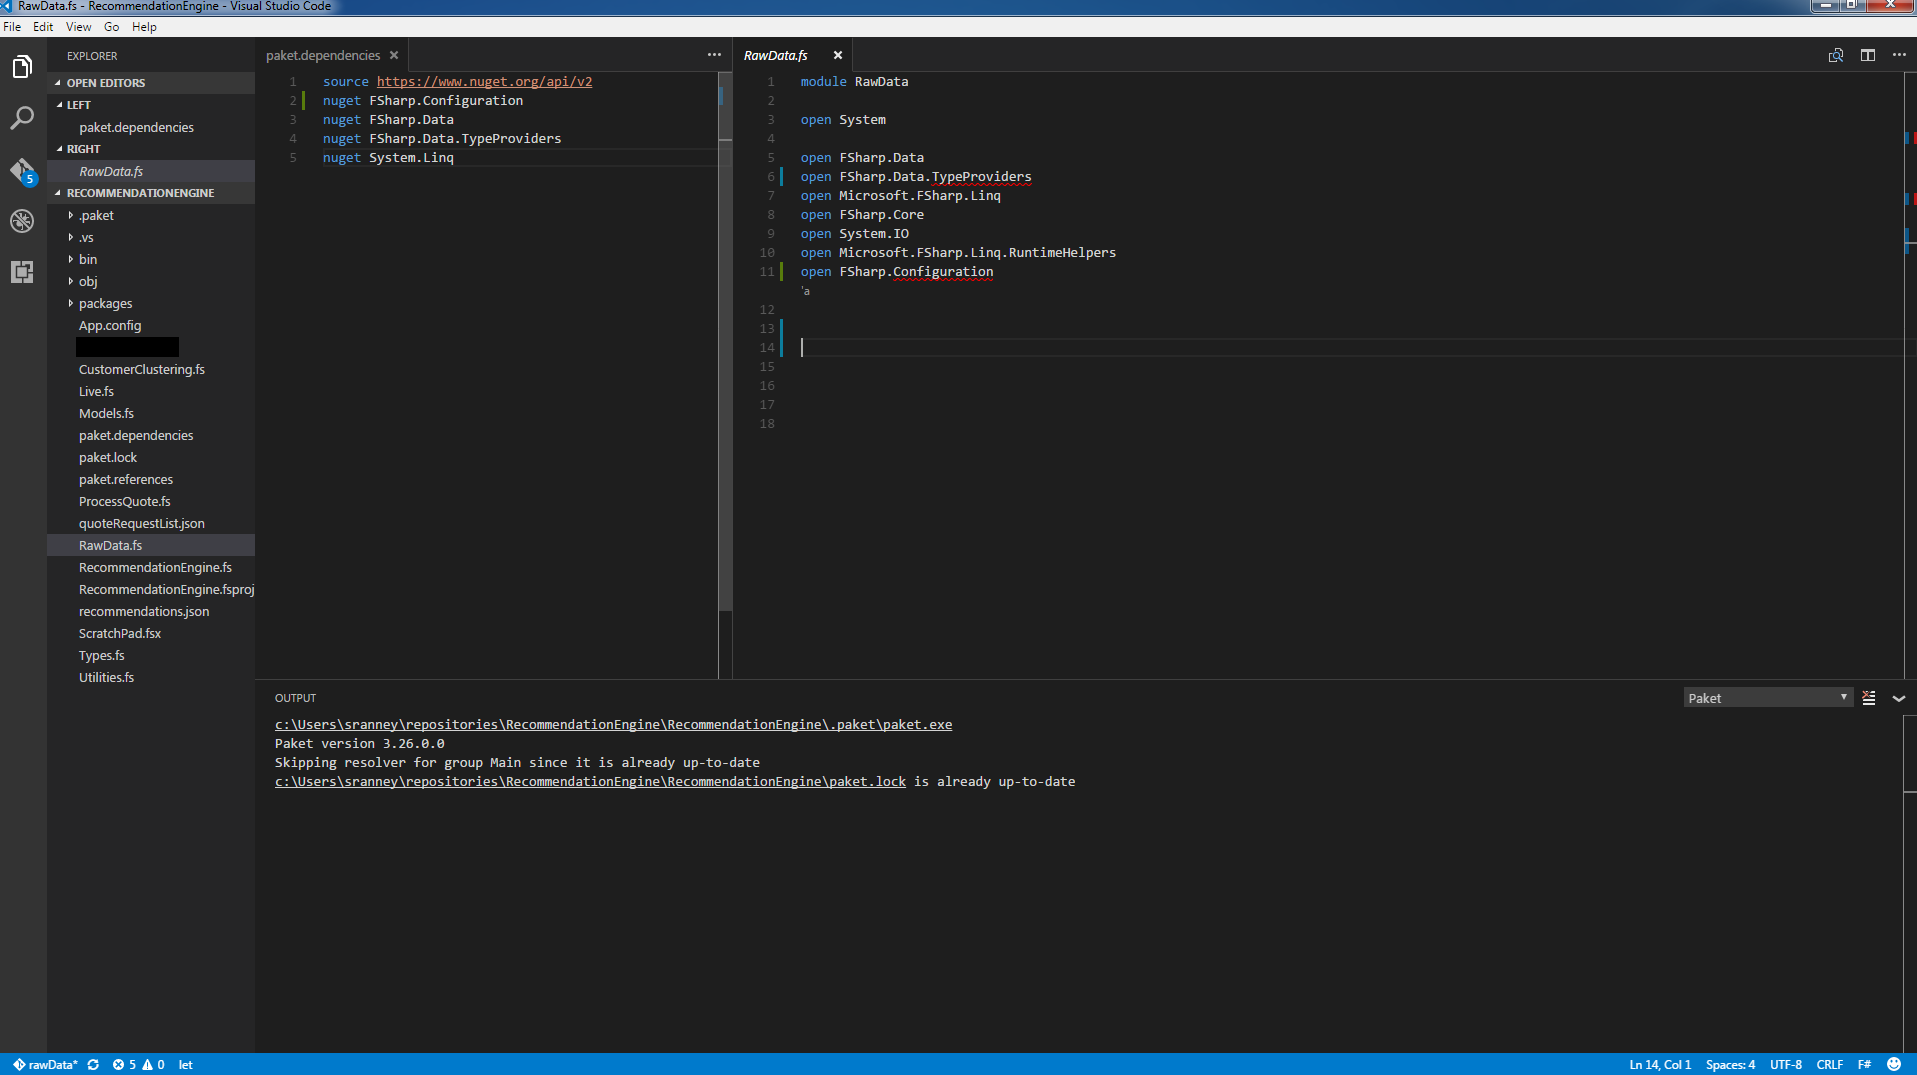Open the View menu

point(79,27)
